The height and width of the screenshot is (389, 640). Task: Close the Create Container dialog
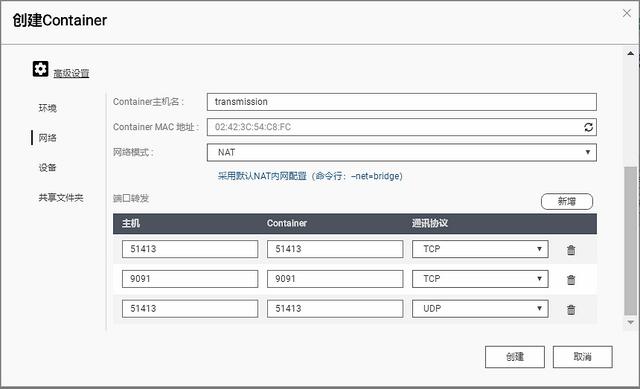(x=627, y=13)
